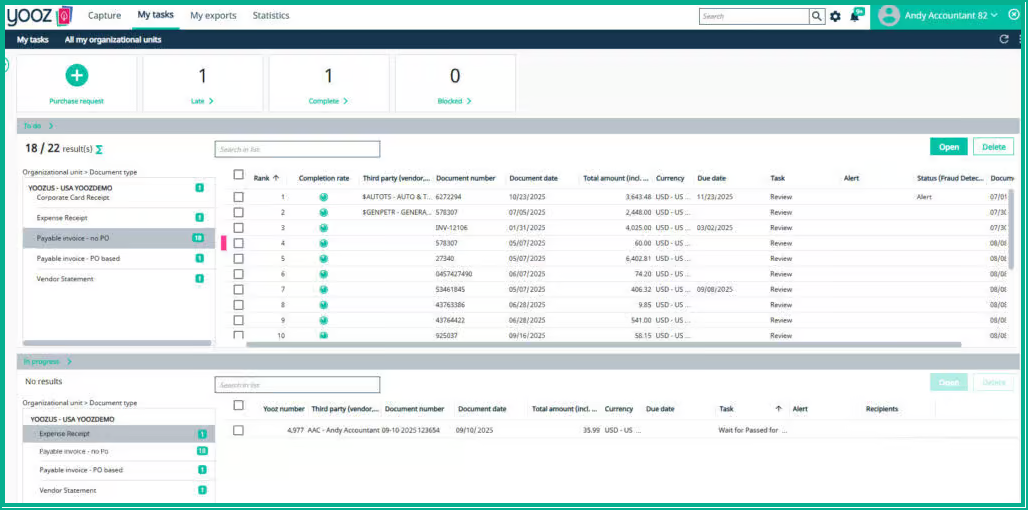Expand the In progress section header
The height and width of the screenshot is (510, 1028).
point(47,361)
